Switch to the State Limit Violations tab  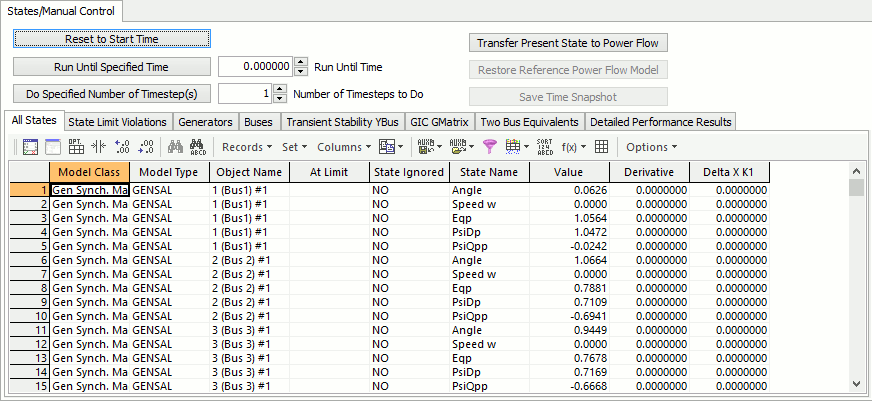tap(117, 122)
